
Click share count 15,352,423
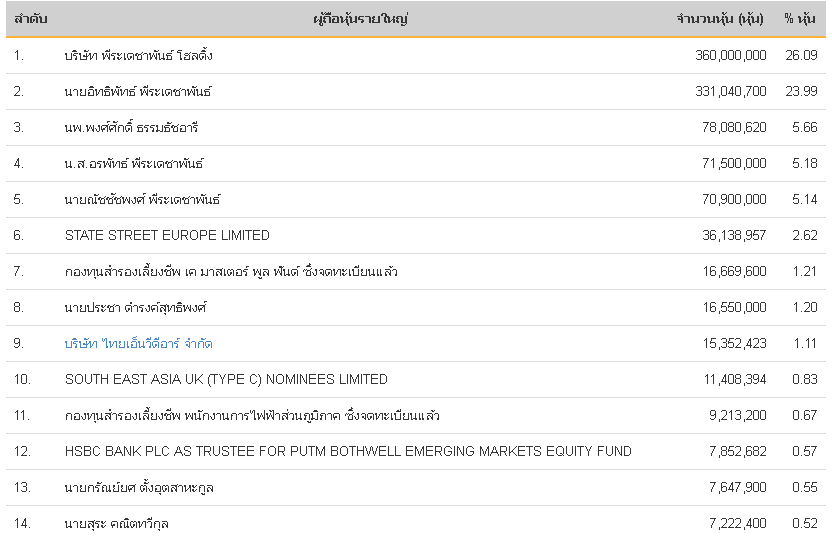point(734,344)
